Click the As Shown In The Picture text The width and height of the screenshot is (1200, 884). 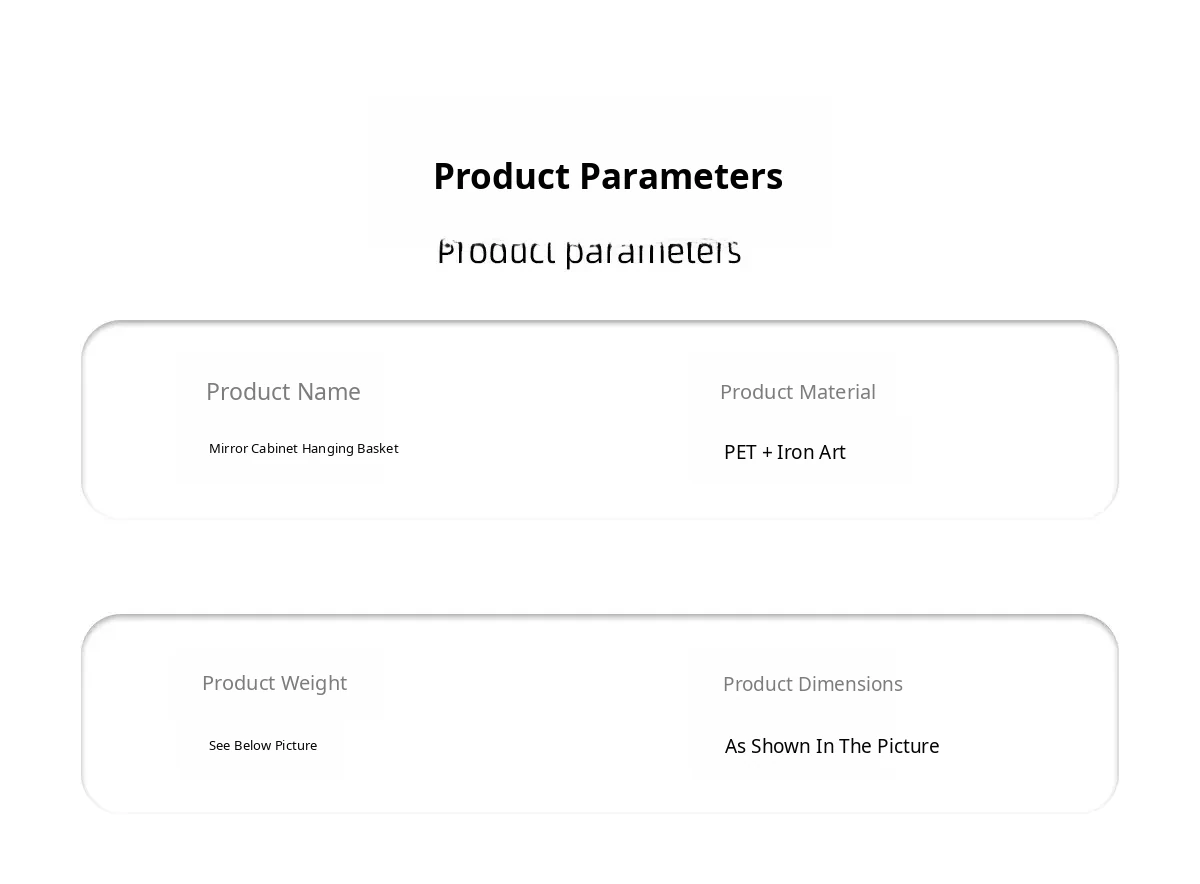(x=831, y=746)
